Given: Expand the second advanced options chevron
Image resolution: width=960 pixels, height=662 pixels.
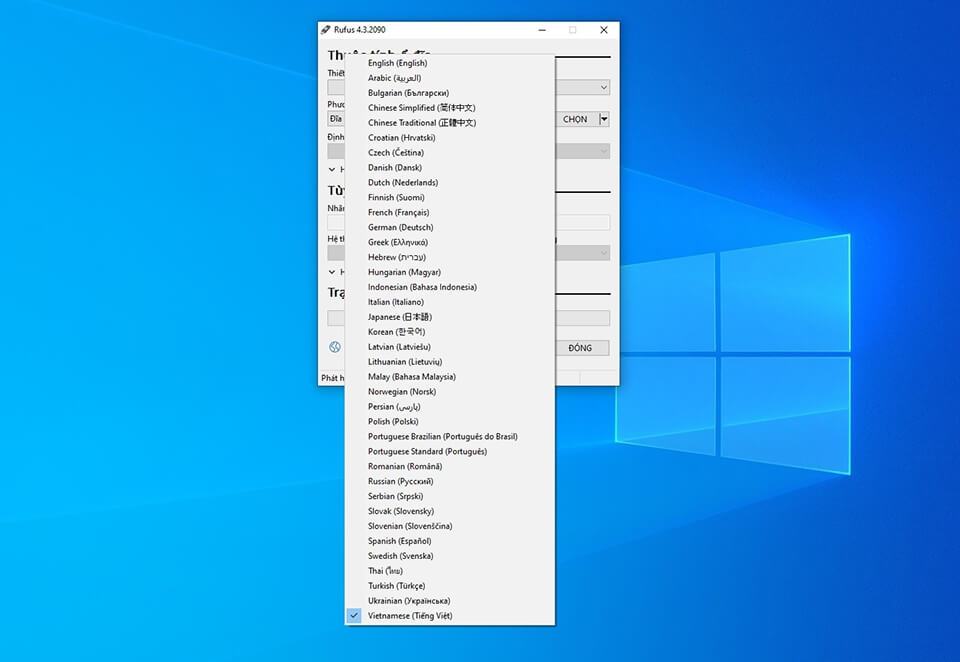Looking at the screenshot, I should pyautogui.click(x=332, y=272).
